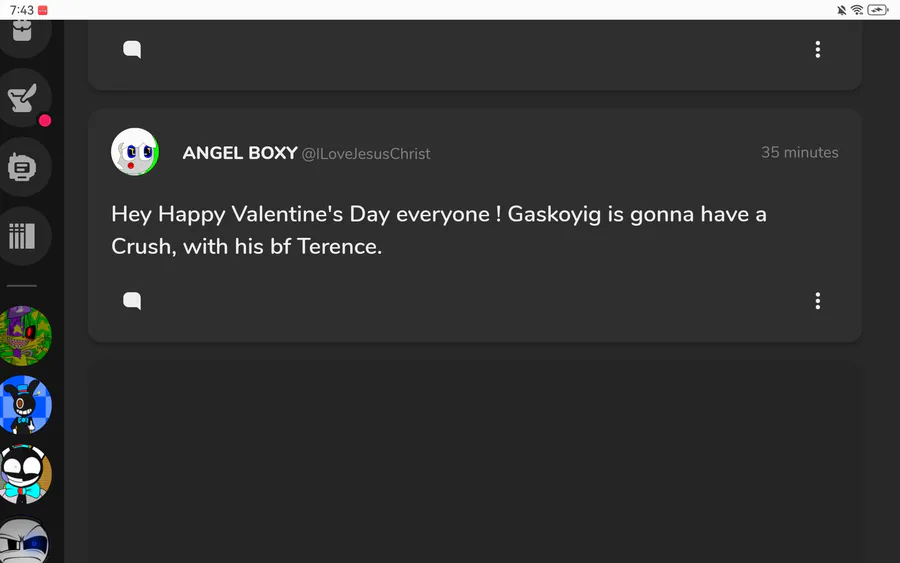Open three-dot menu on ANGEL BOXY's post
The width and height of the screenshot is (900, 563).
[818, 300]
